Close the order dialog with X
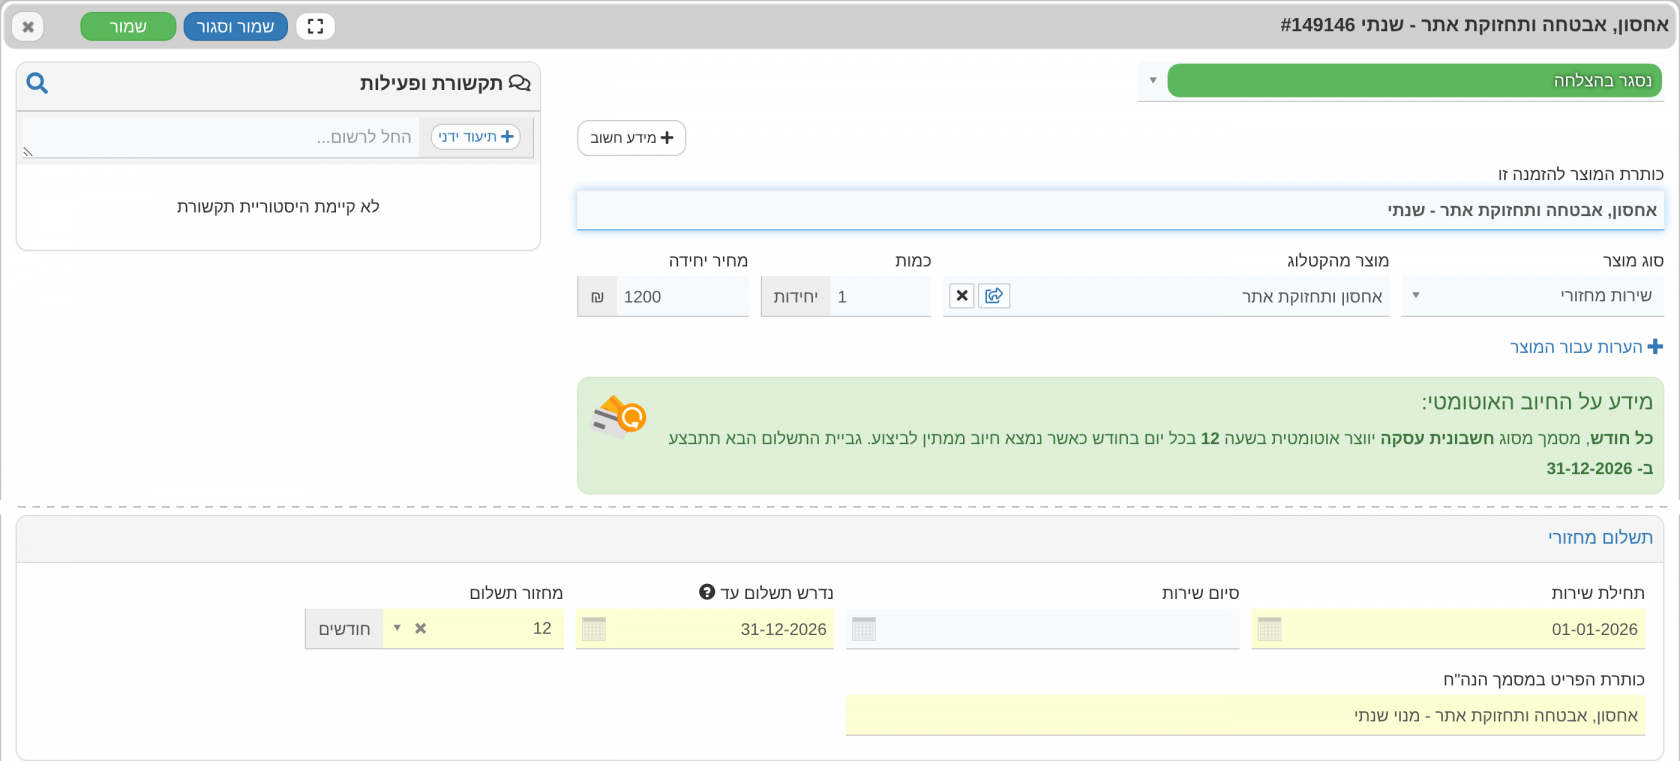This screenshot has width=1680, height=761. [x=28, y=26]
